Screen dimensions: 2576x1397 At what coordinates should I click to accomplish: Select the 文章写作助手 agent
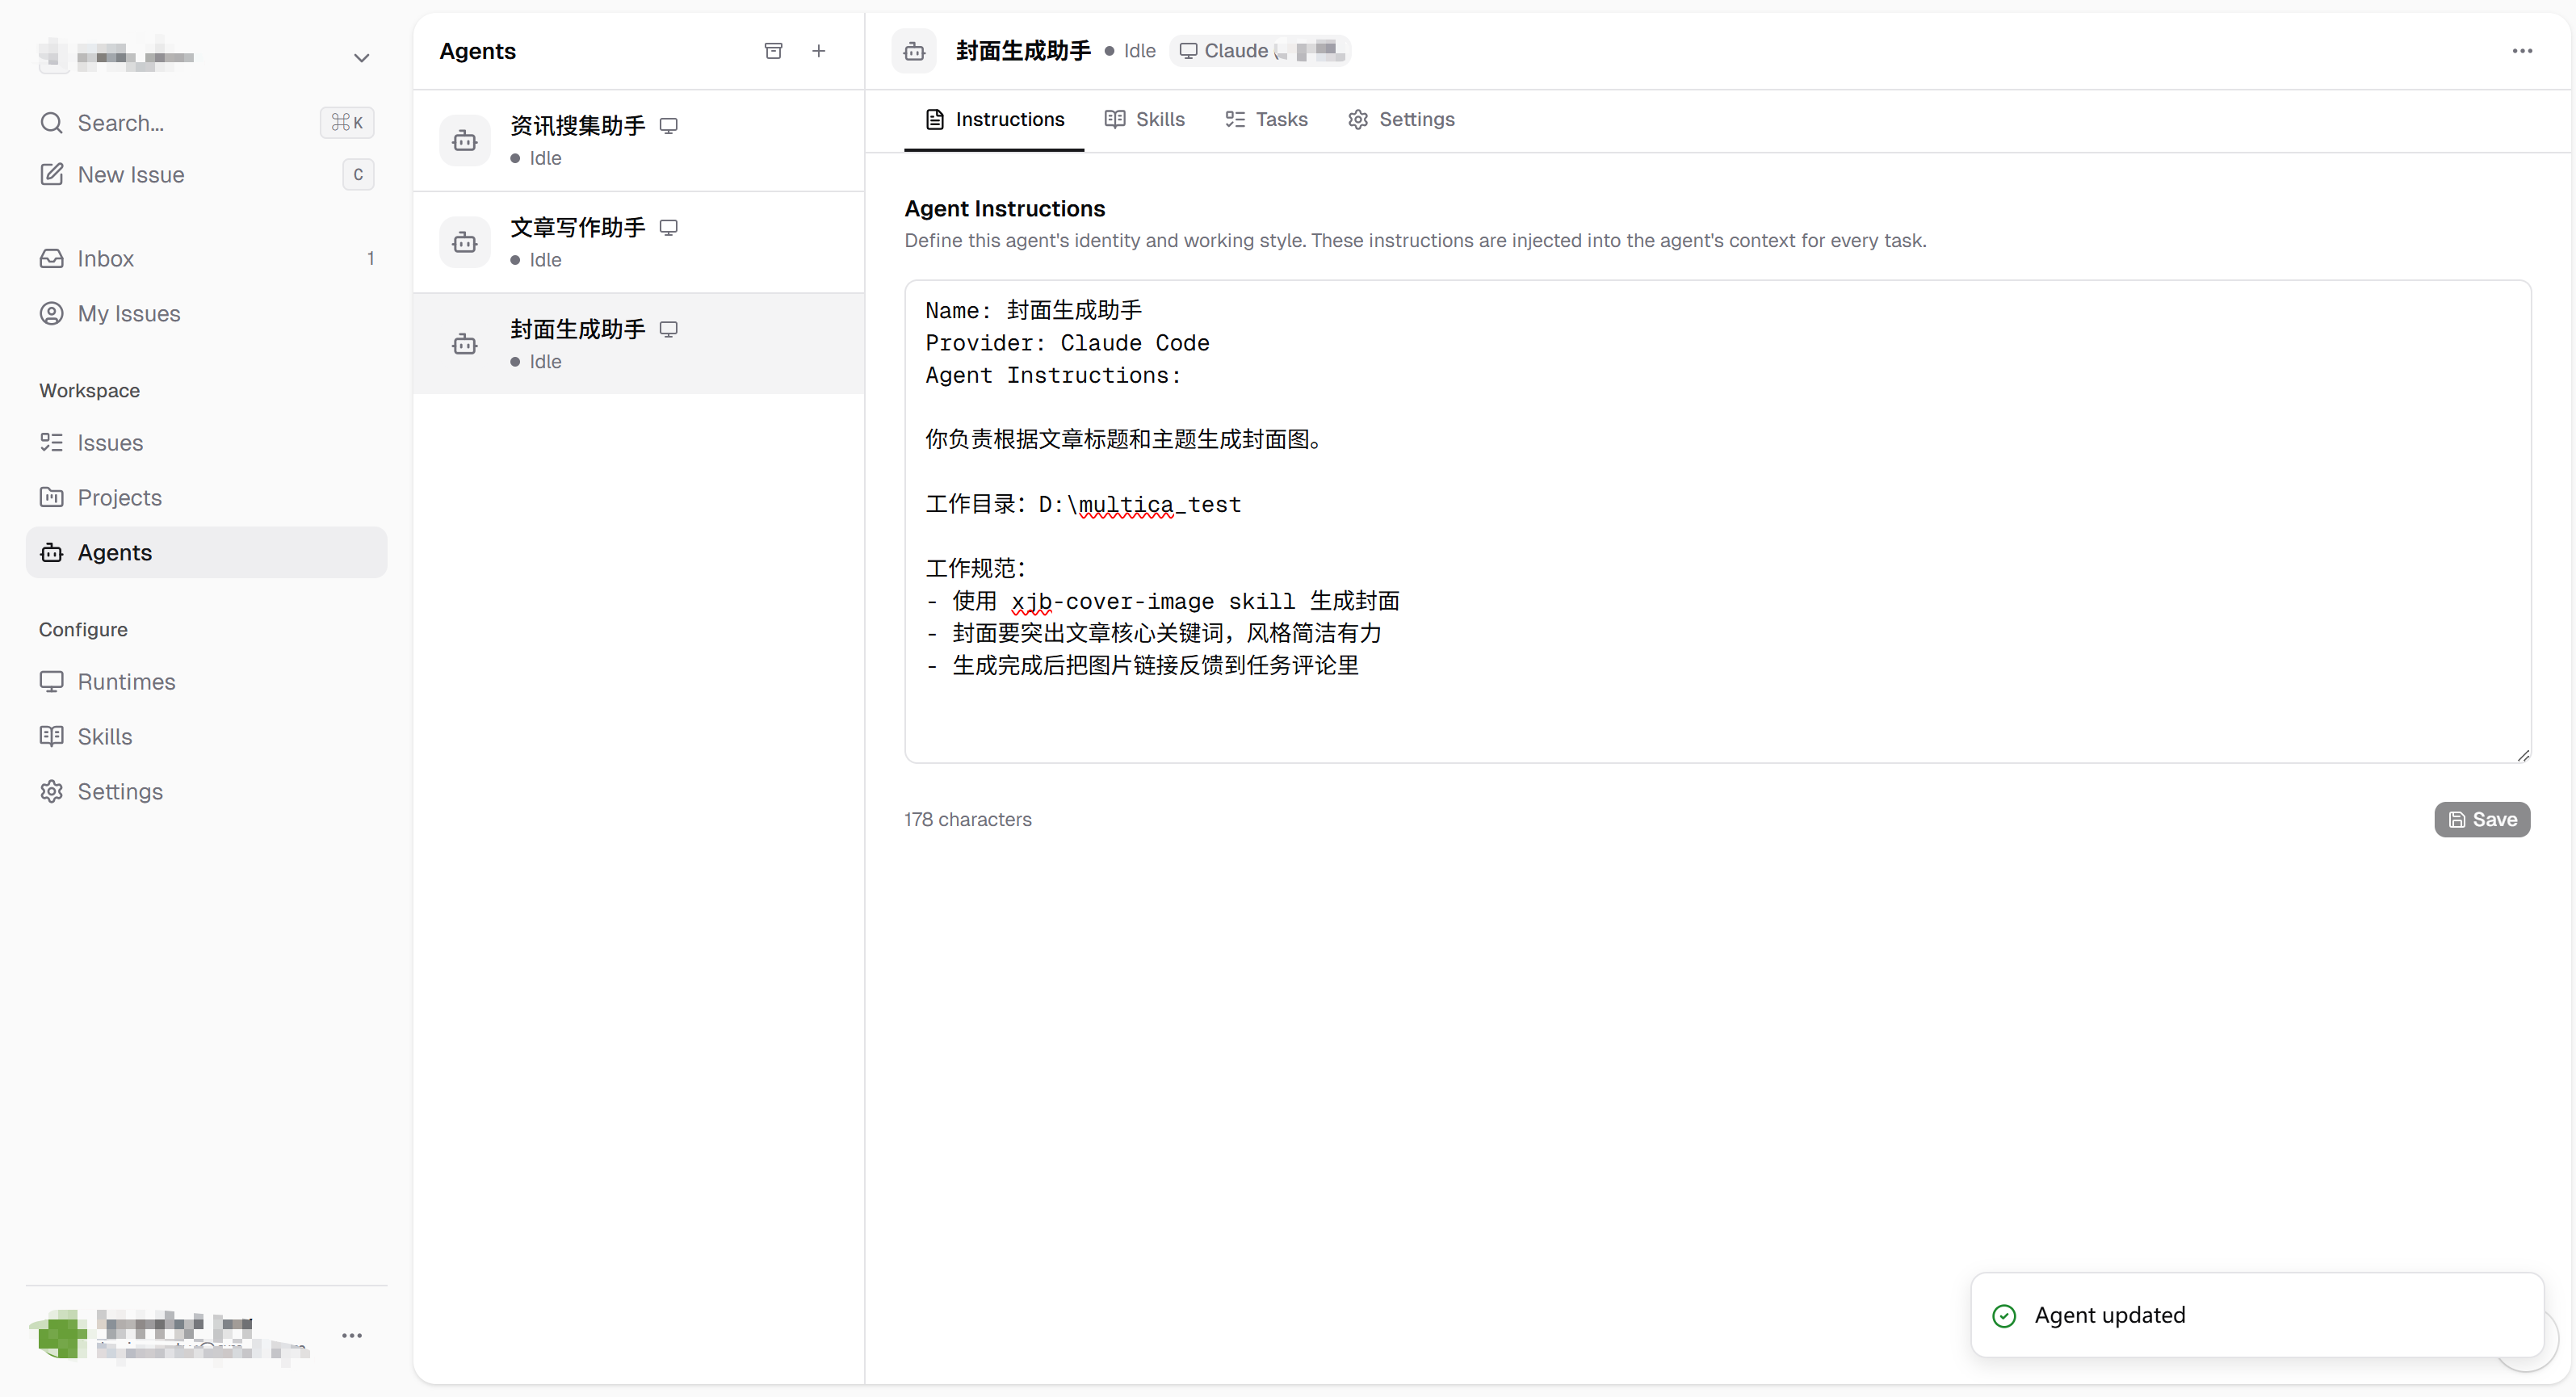pos(638,243)
